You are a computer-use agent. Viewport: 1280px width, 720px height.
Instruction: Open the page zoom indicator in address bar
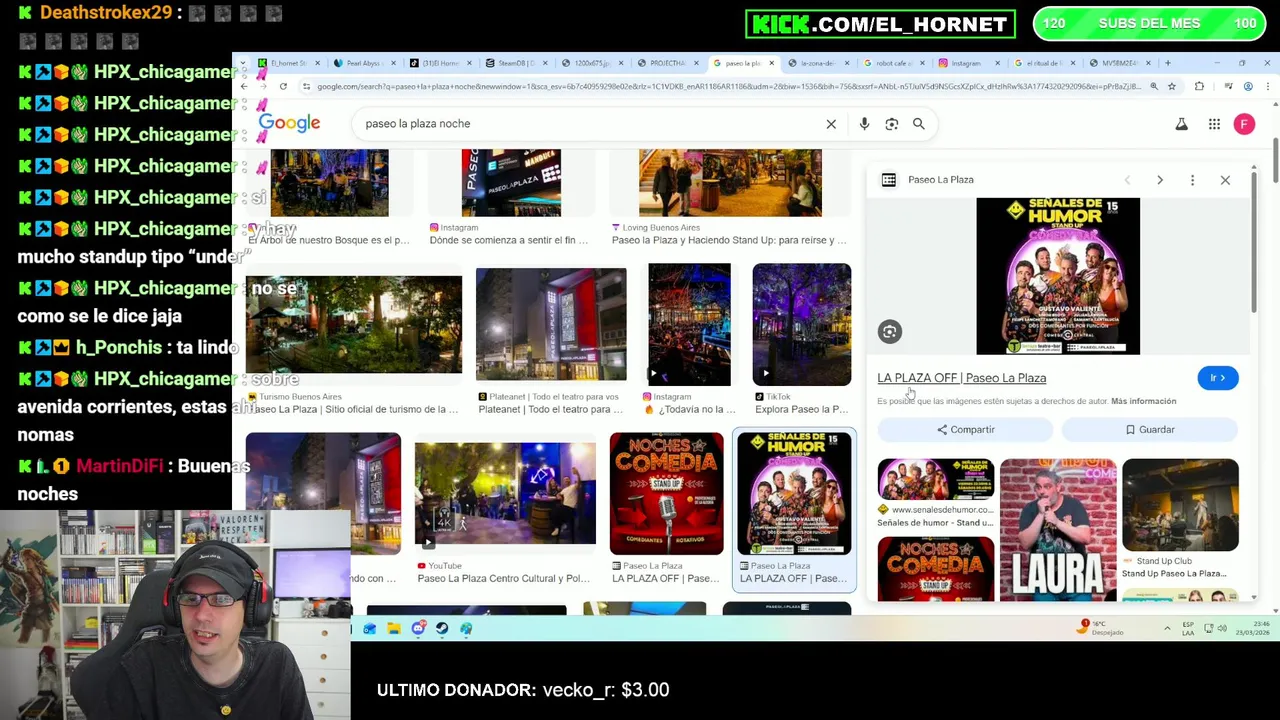tap(1154, 87)
